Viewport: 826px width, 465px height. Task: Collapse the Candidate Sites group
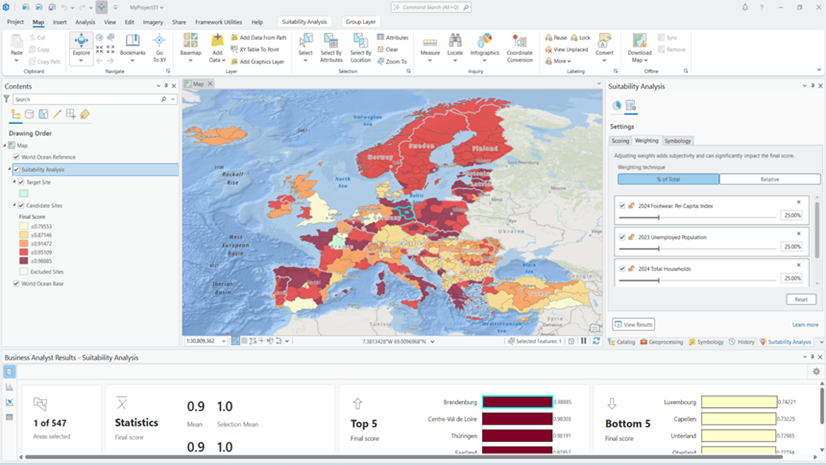tap(14, 205)
